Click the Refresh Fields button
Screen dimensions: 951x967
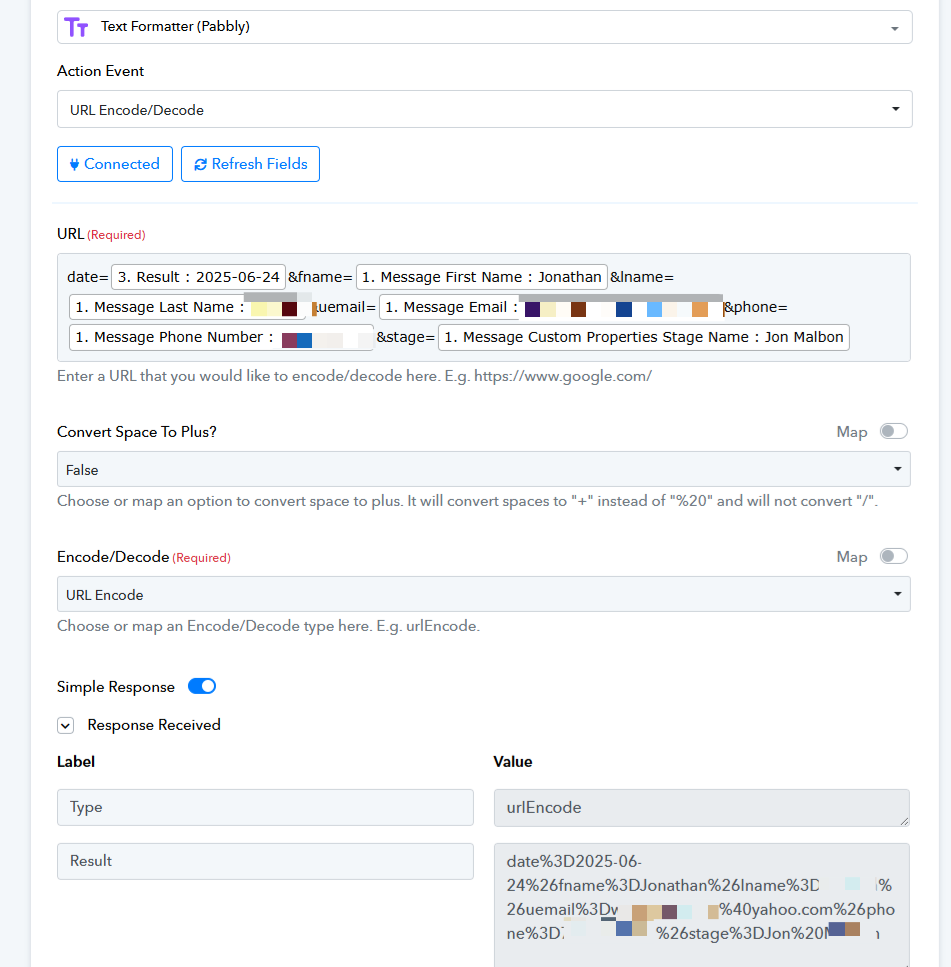click(250, 164)
